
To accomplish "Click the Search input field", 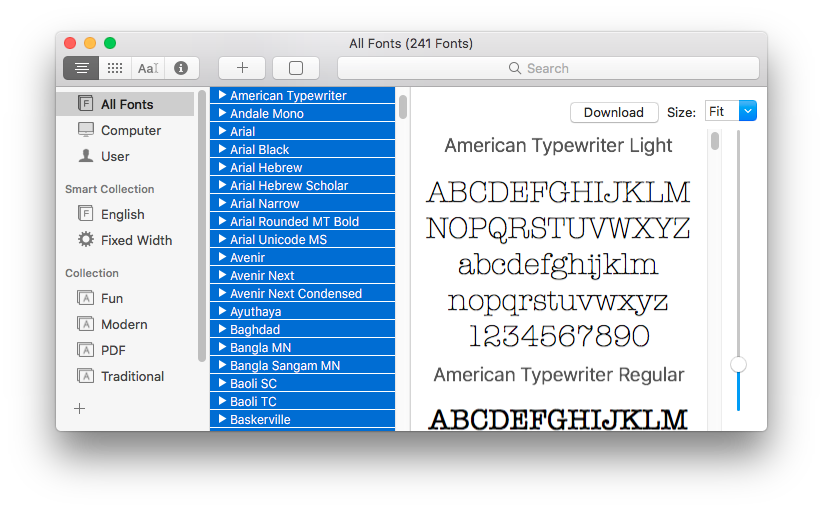I will (x=548, y=68).
